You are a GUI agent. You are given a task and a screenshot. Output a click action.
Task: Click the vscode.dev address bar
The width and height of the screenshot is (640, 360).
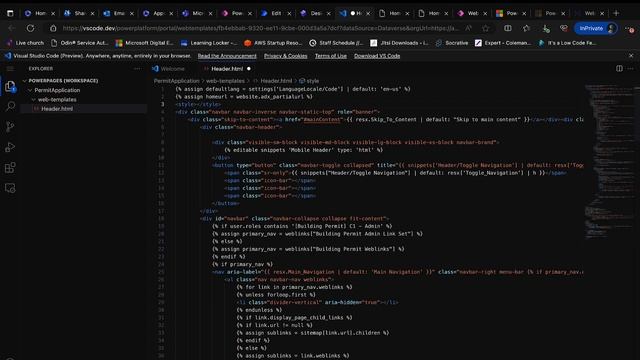[260, 28]
